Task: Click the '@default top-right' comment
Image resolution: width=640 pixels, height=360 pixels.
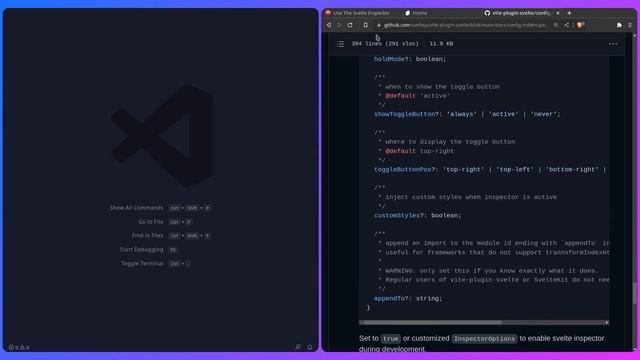Action: click(x=419, y=151)
